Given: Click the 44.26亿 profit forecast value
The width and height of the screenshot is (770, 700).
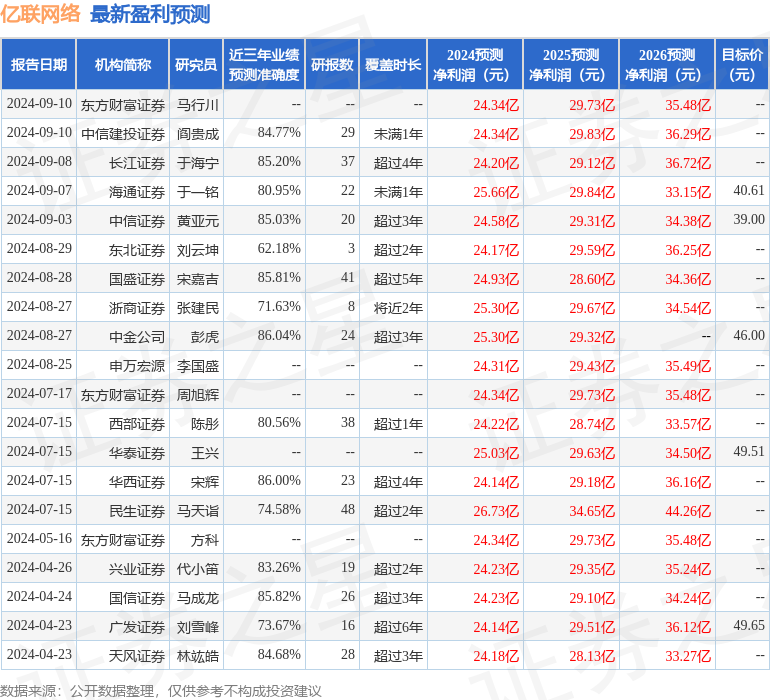Looking at the screenshot, I should [x=688, y=511].
